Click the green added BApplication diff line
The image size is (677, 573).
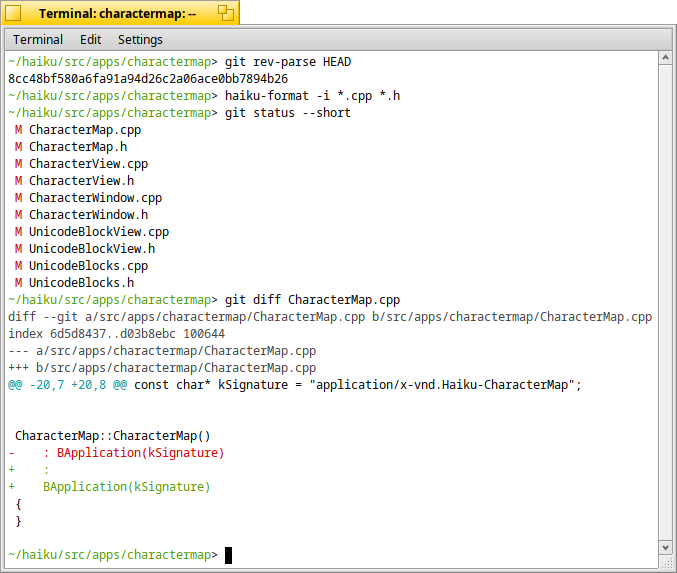[x=126, y=487]
